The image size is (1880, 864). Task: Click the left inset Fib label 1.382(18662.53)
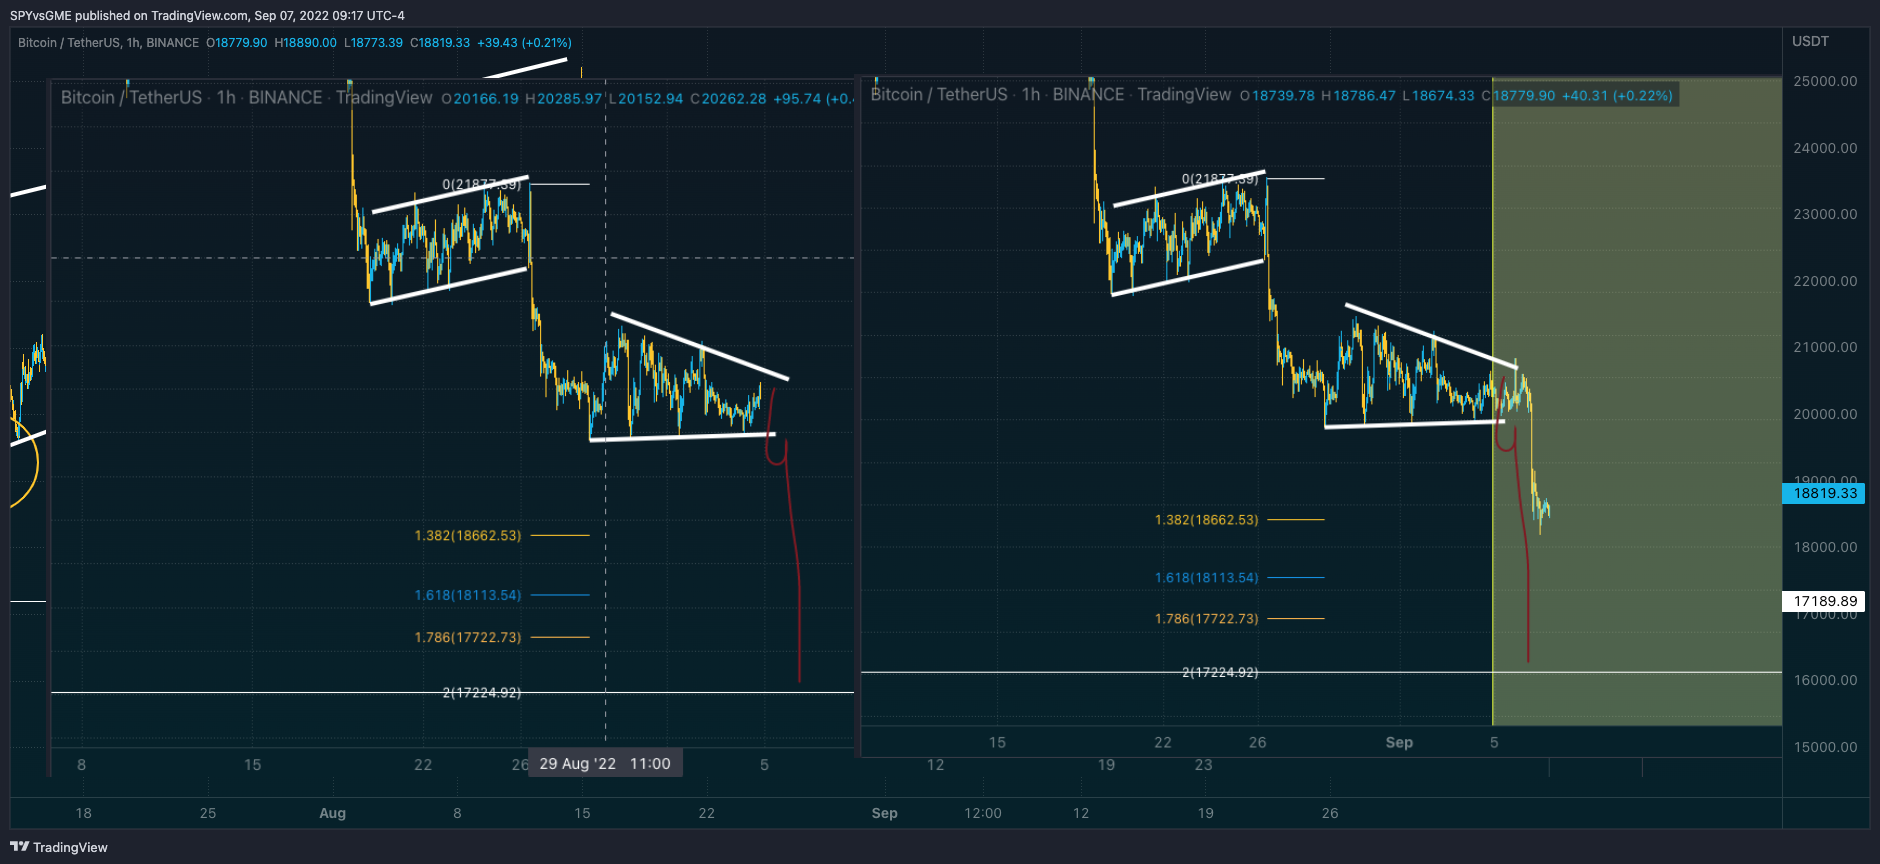(x=468, y=536)
